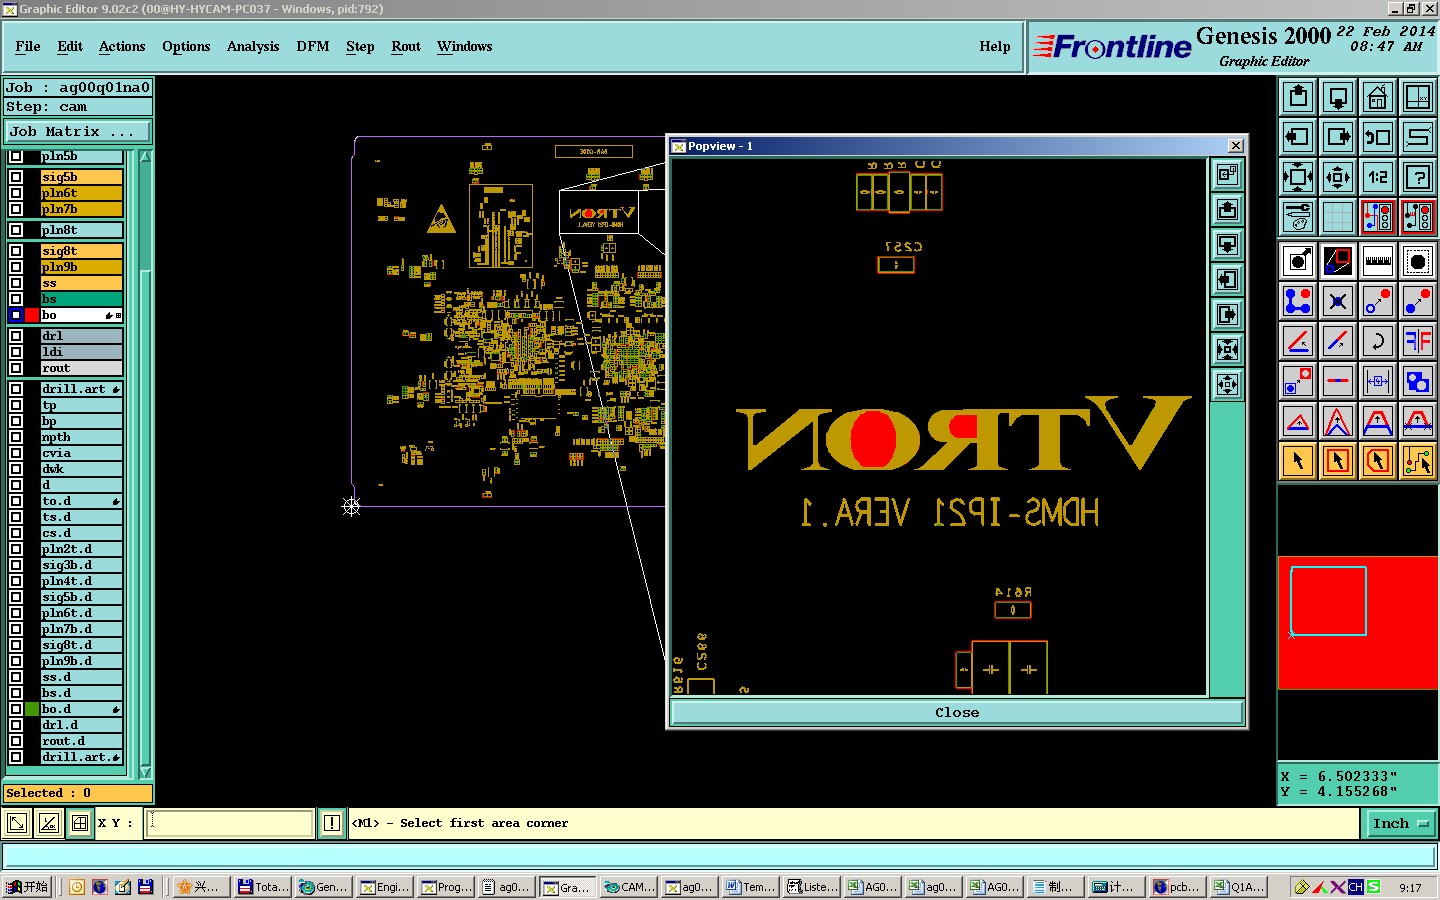Click the grid display icon

tap(1338, 217)
